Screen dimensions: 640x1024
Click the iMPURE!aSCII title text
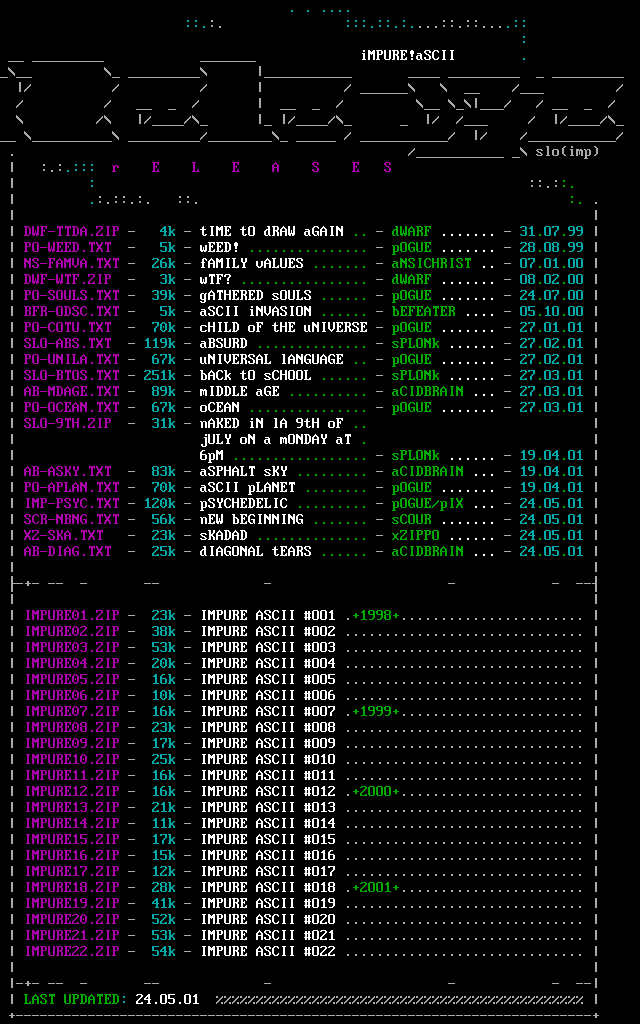[408, 55]
